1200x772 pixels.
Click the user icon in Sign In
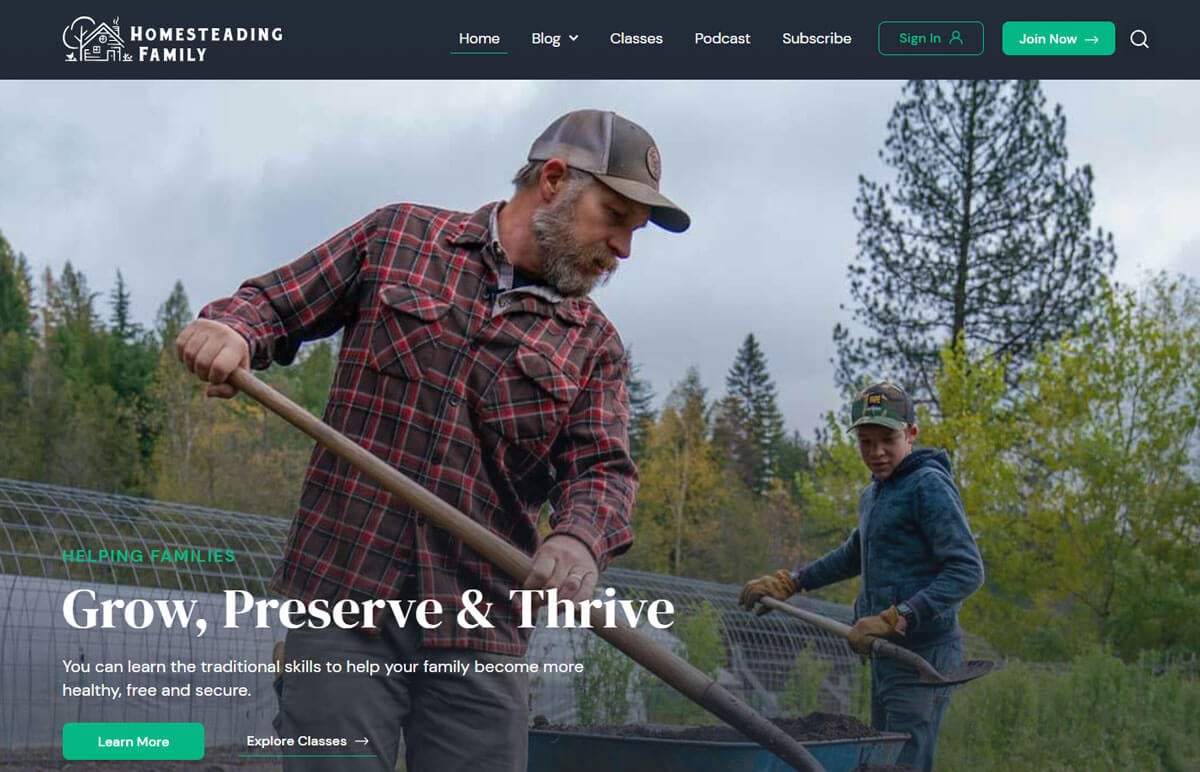coord(956,38)
